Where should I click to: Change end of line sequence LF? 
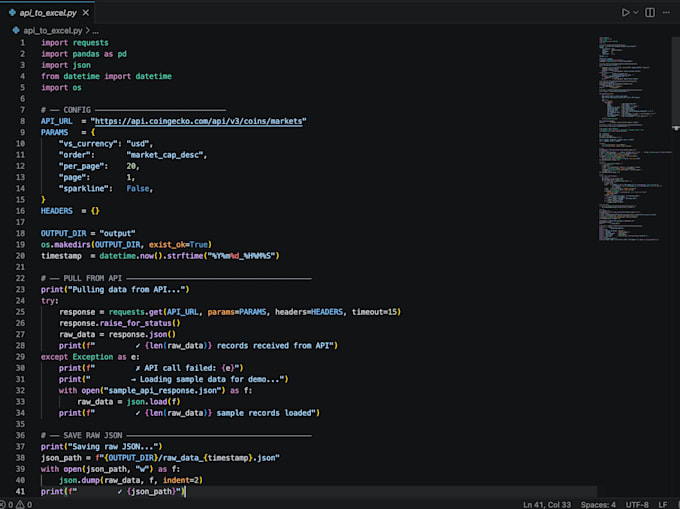pos(663,505)
